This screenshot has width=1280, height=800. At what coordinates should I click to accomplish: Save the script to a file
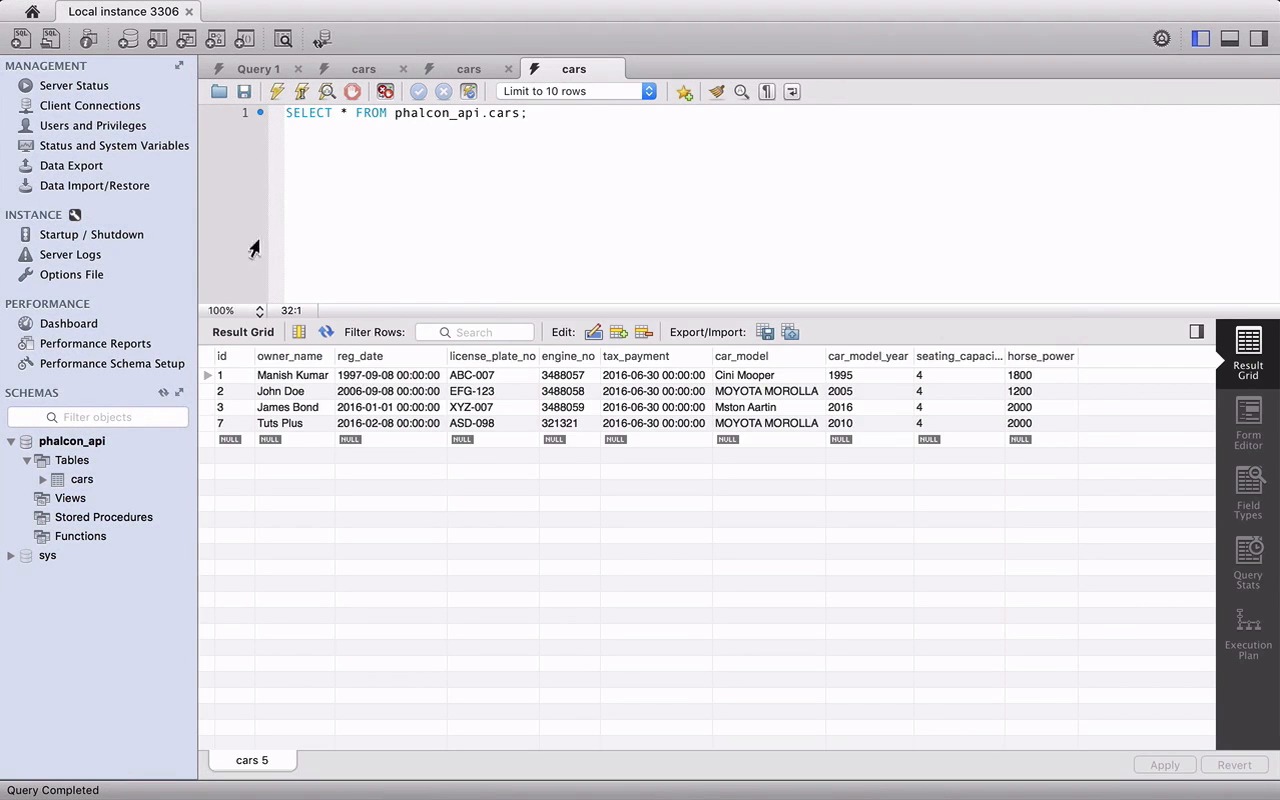(244, 91)
